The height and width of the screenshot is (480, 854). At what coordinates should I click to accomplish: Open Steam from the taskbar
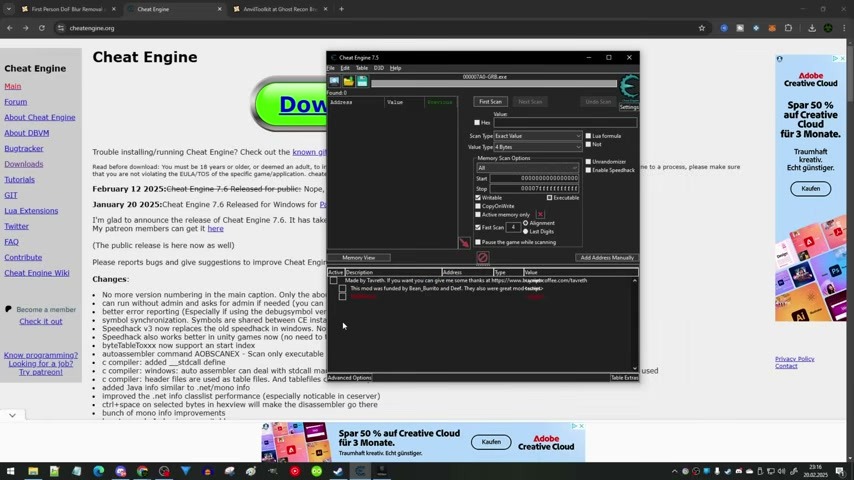click(338, 471)
